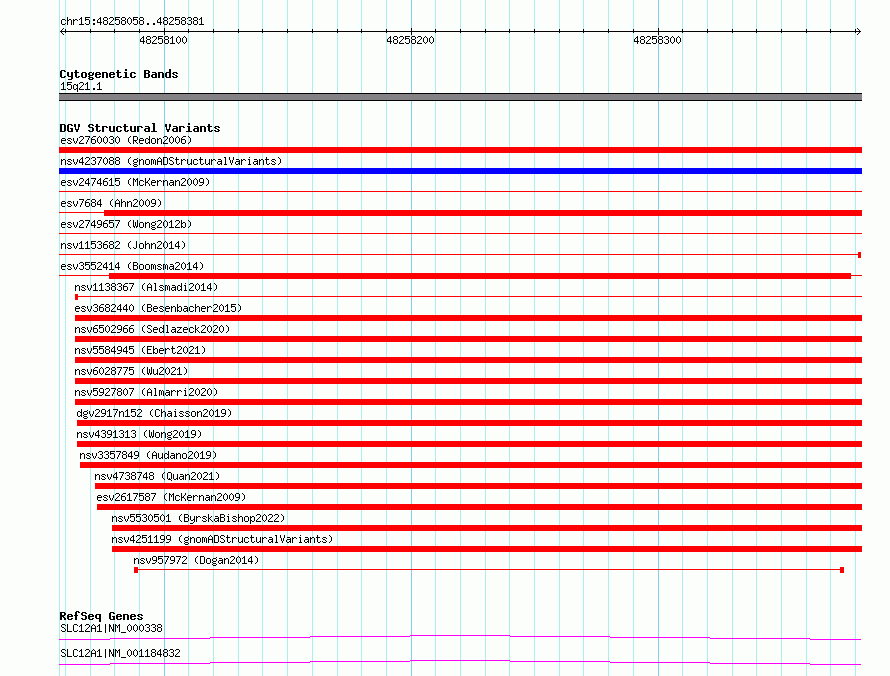Select the gray 15q21.1 cytogenetic band bar
Viewport: 890px width, 676px height.
[460, 97]
